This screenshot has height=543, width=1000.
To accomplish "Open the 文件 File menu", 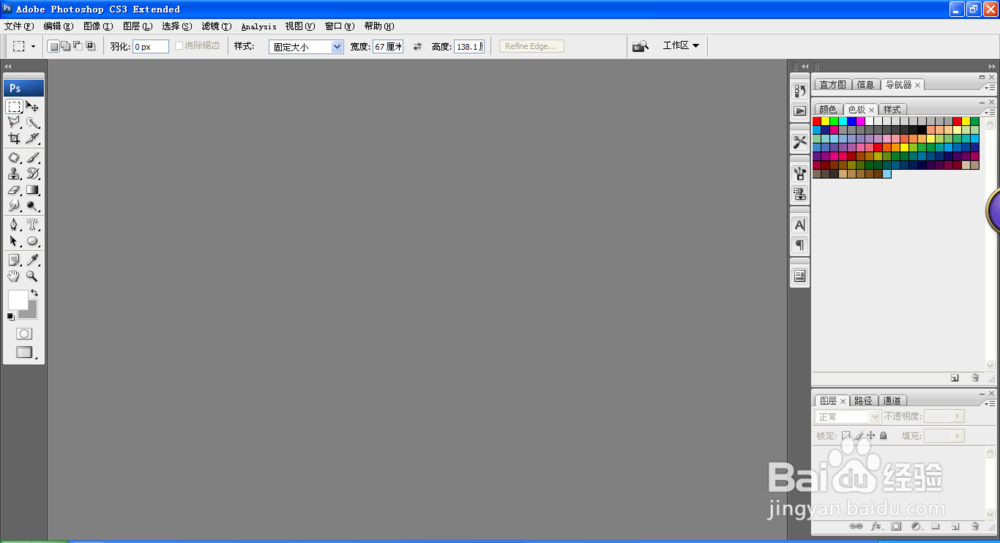I will [18, 26].
